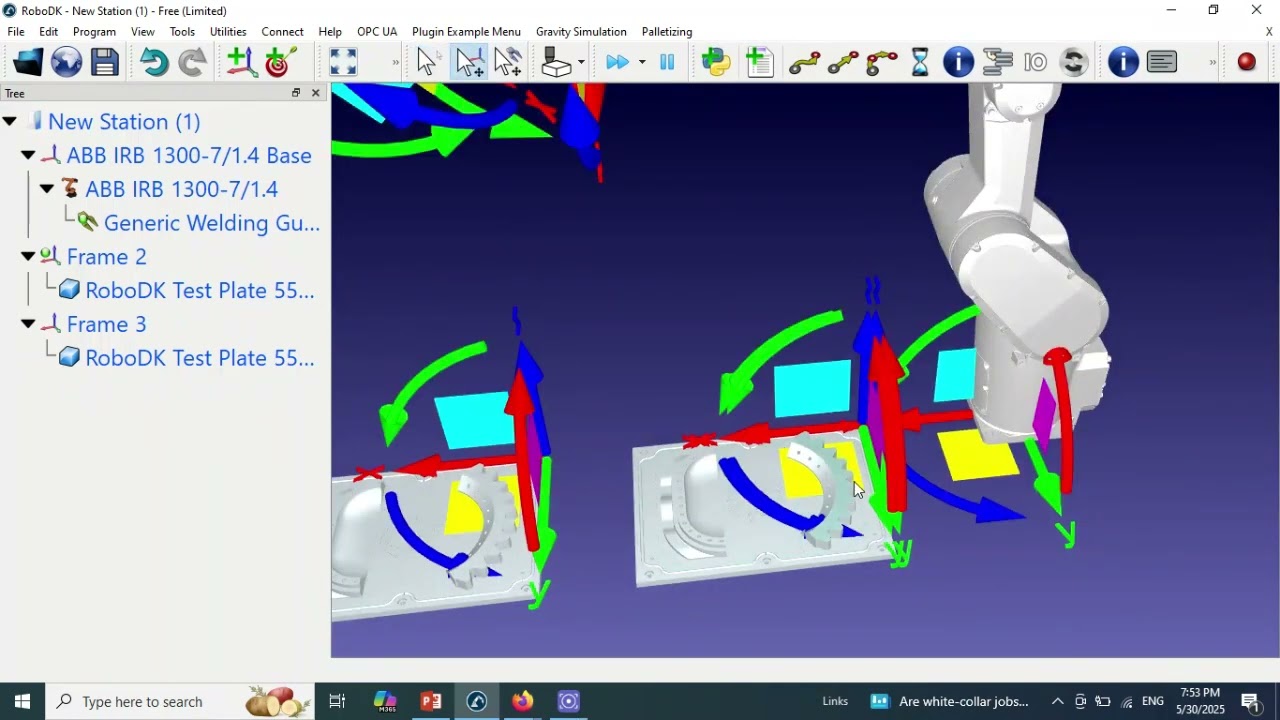Open the Palletizing menu
This screenshot has width=1280, height=720.
point(667,31)
